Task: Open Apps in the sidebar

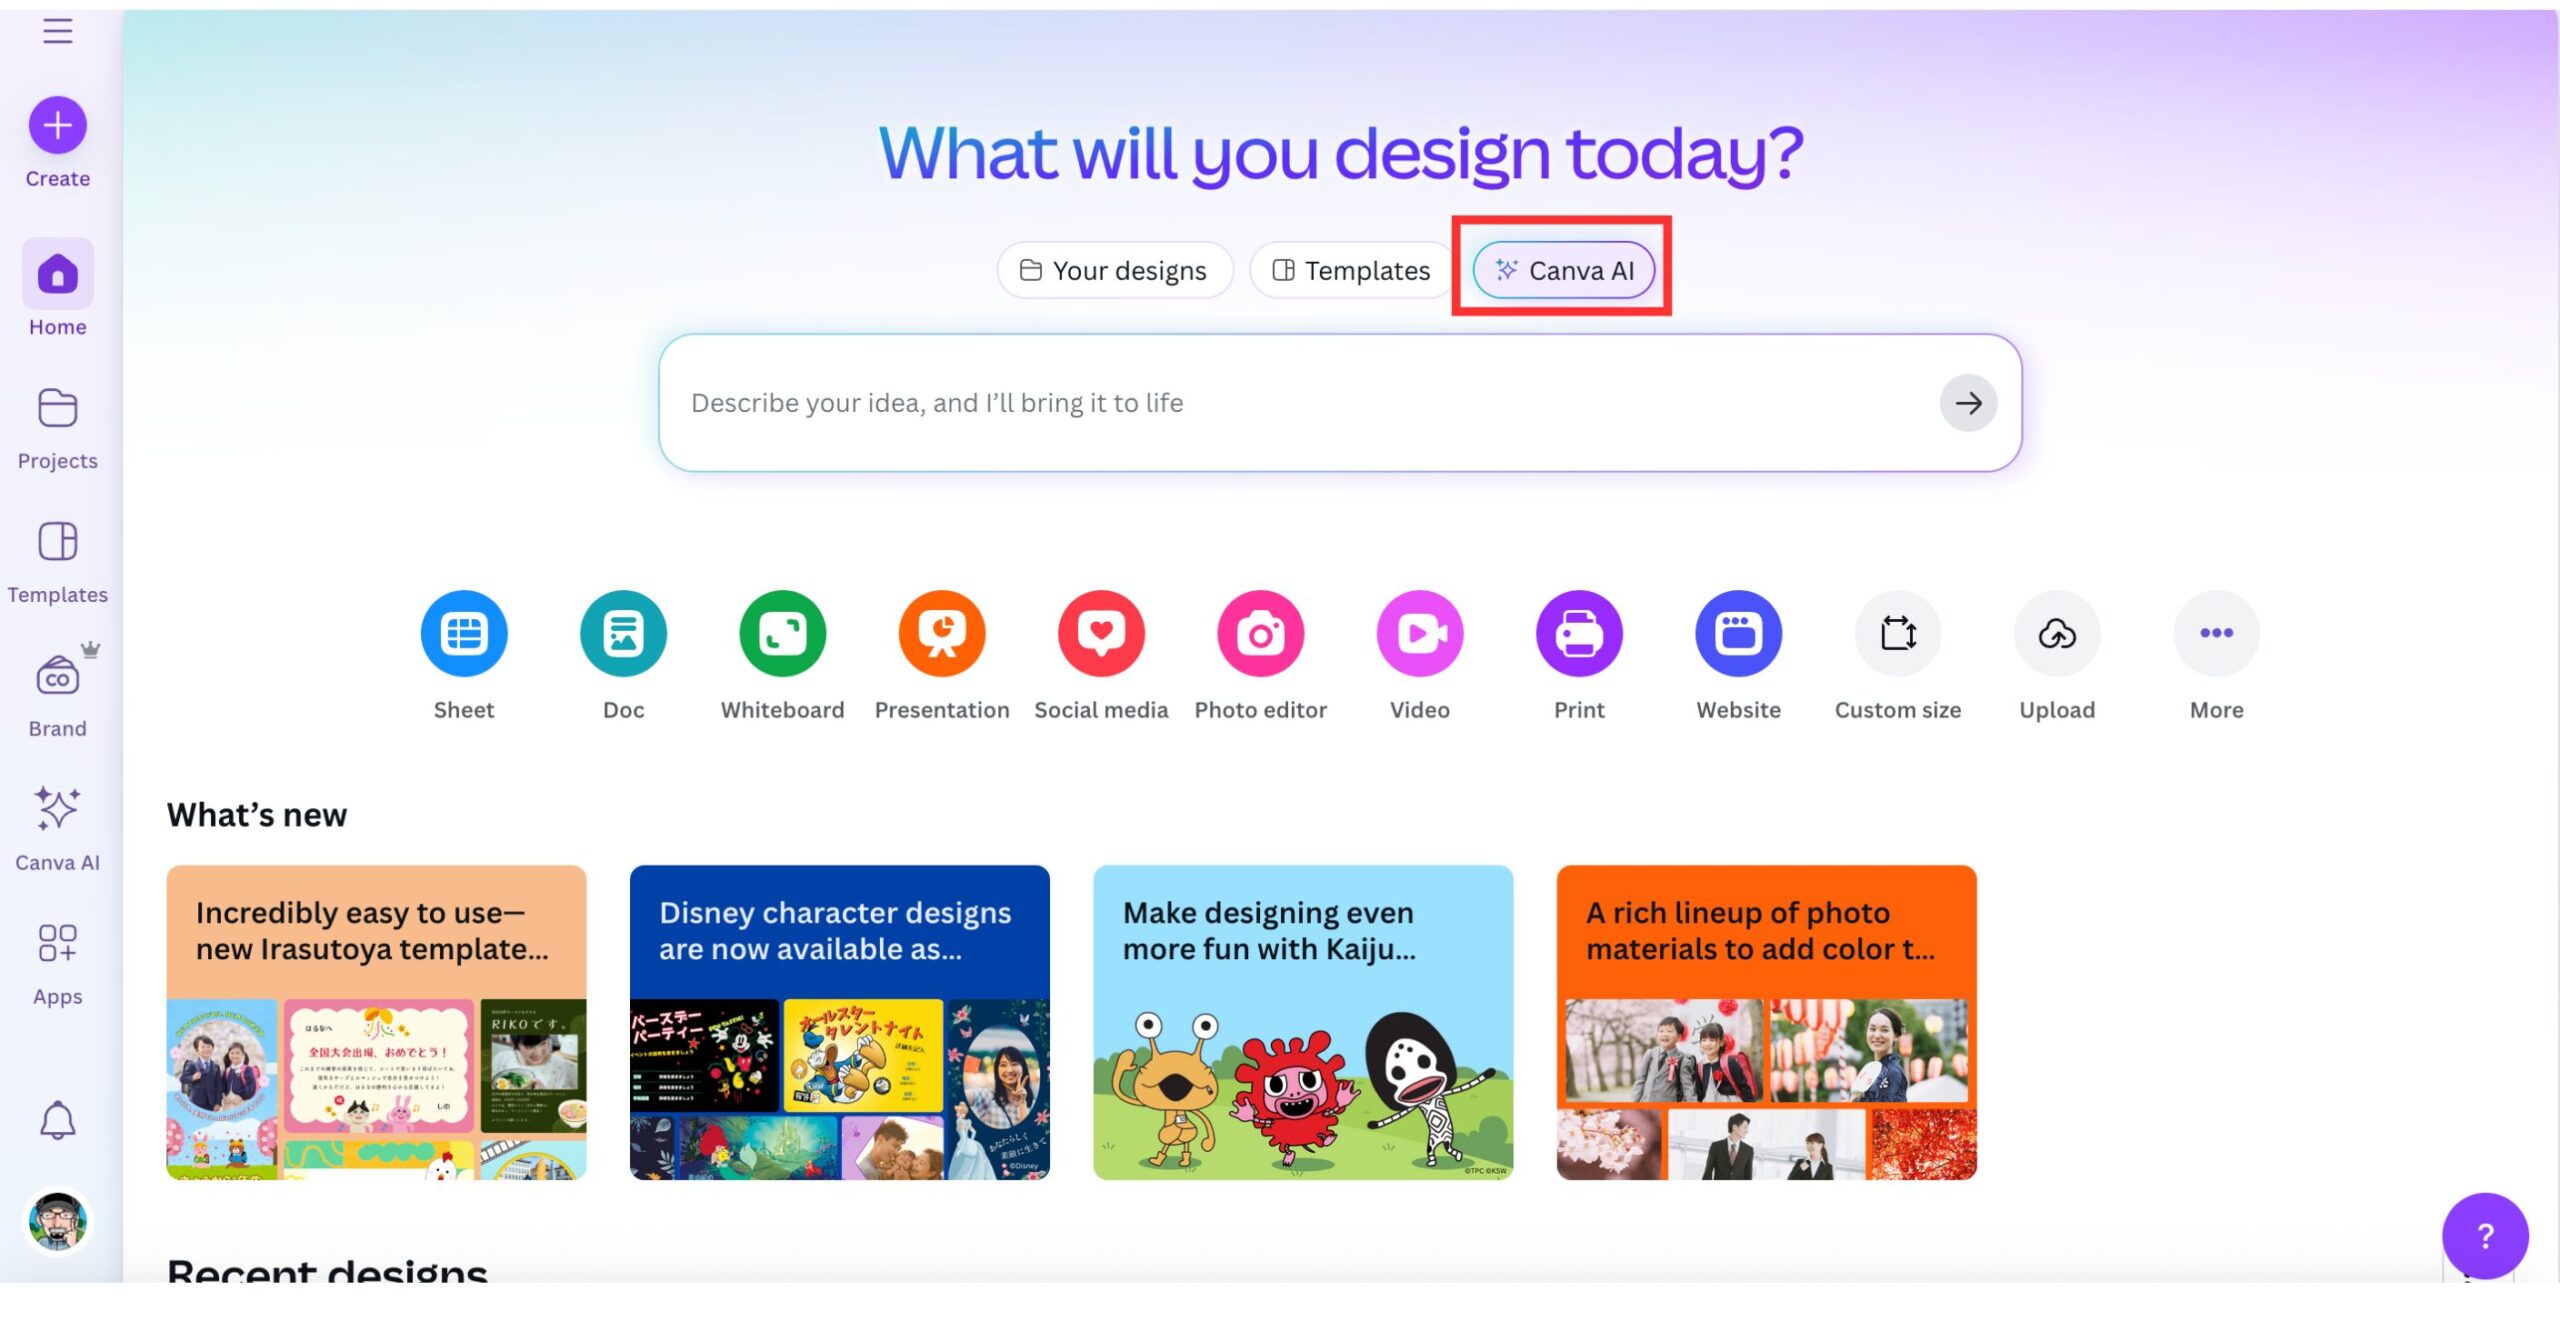Action: 57,964
